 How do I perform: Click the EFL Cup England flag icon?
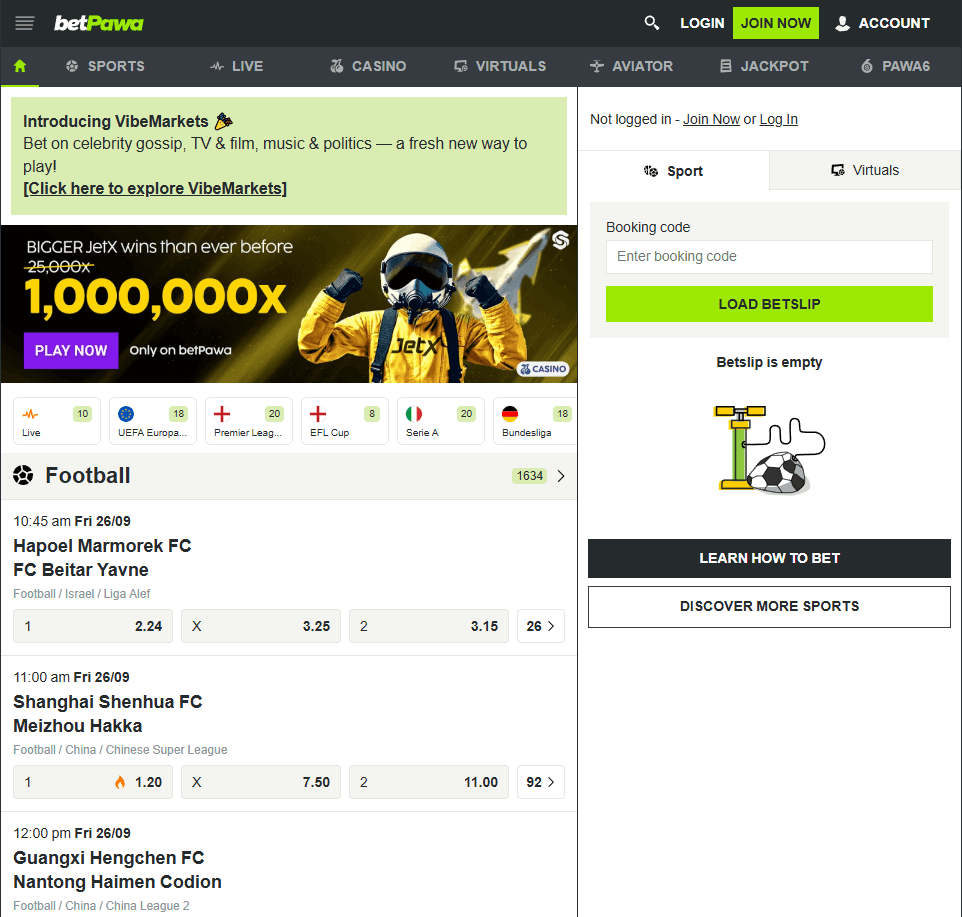[x=318, y=414]
